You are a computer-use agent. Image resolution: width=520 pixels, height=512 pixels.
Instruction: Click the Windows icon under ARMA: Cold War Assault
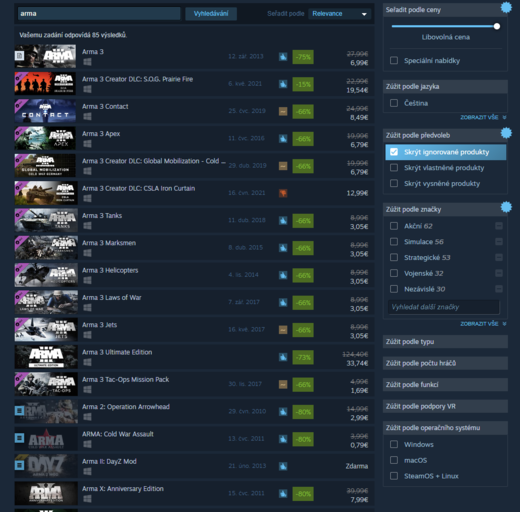coord(87,444)
